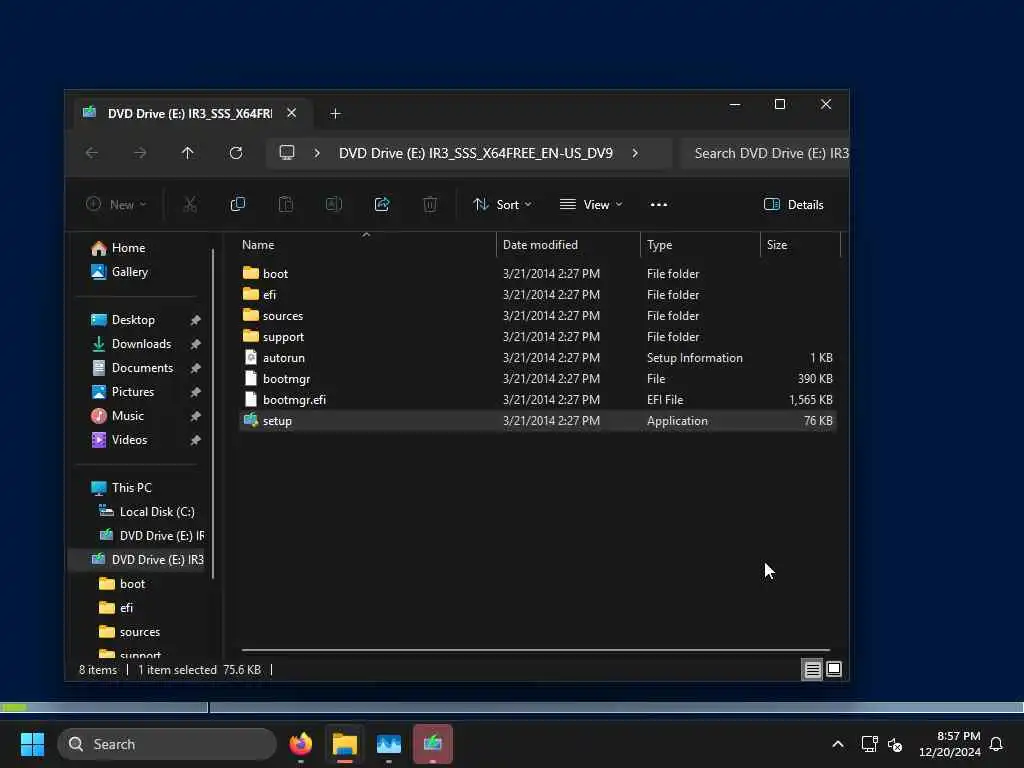Select the sources folder in file list
The image size is (1024, 768).
[537, 315]
